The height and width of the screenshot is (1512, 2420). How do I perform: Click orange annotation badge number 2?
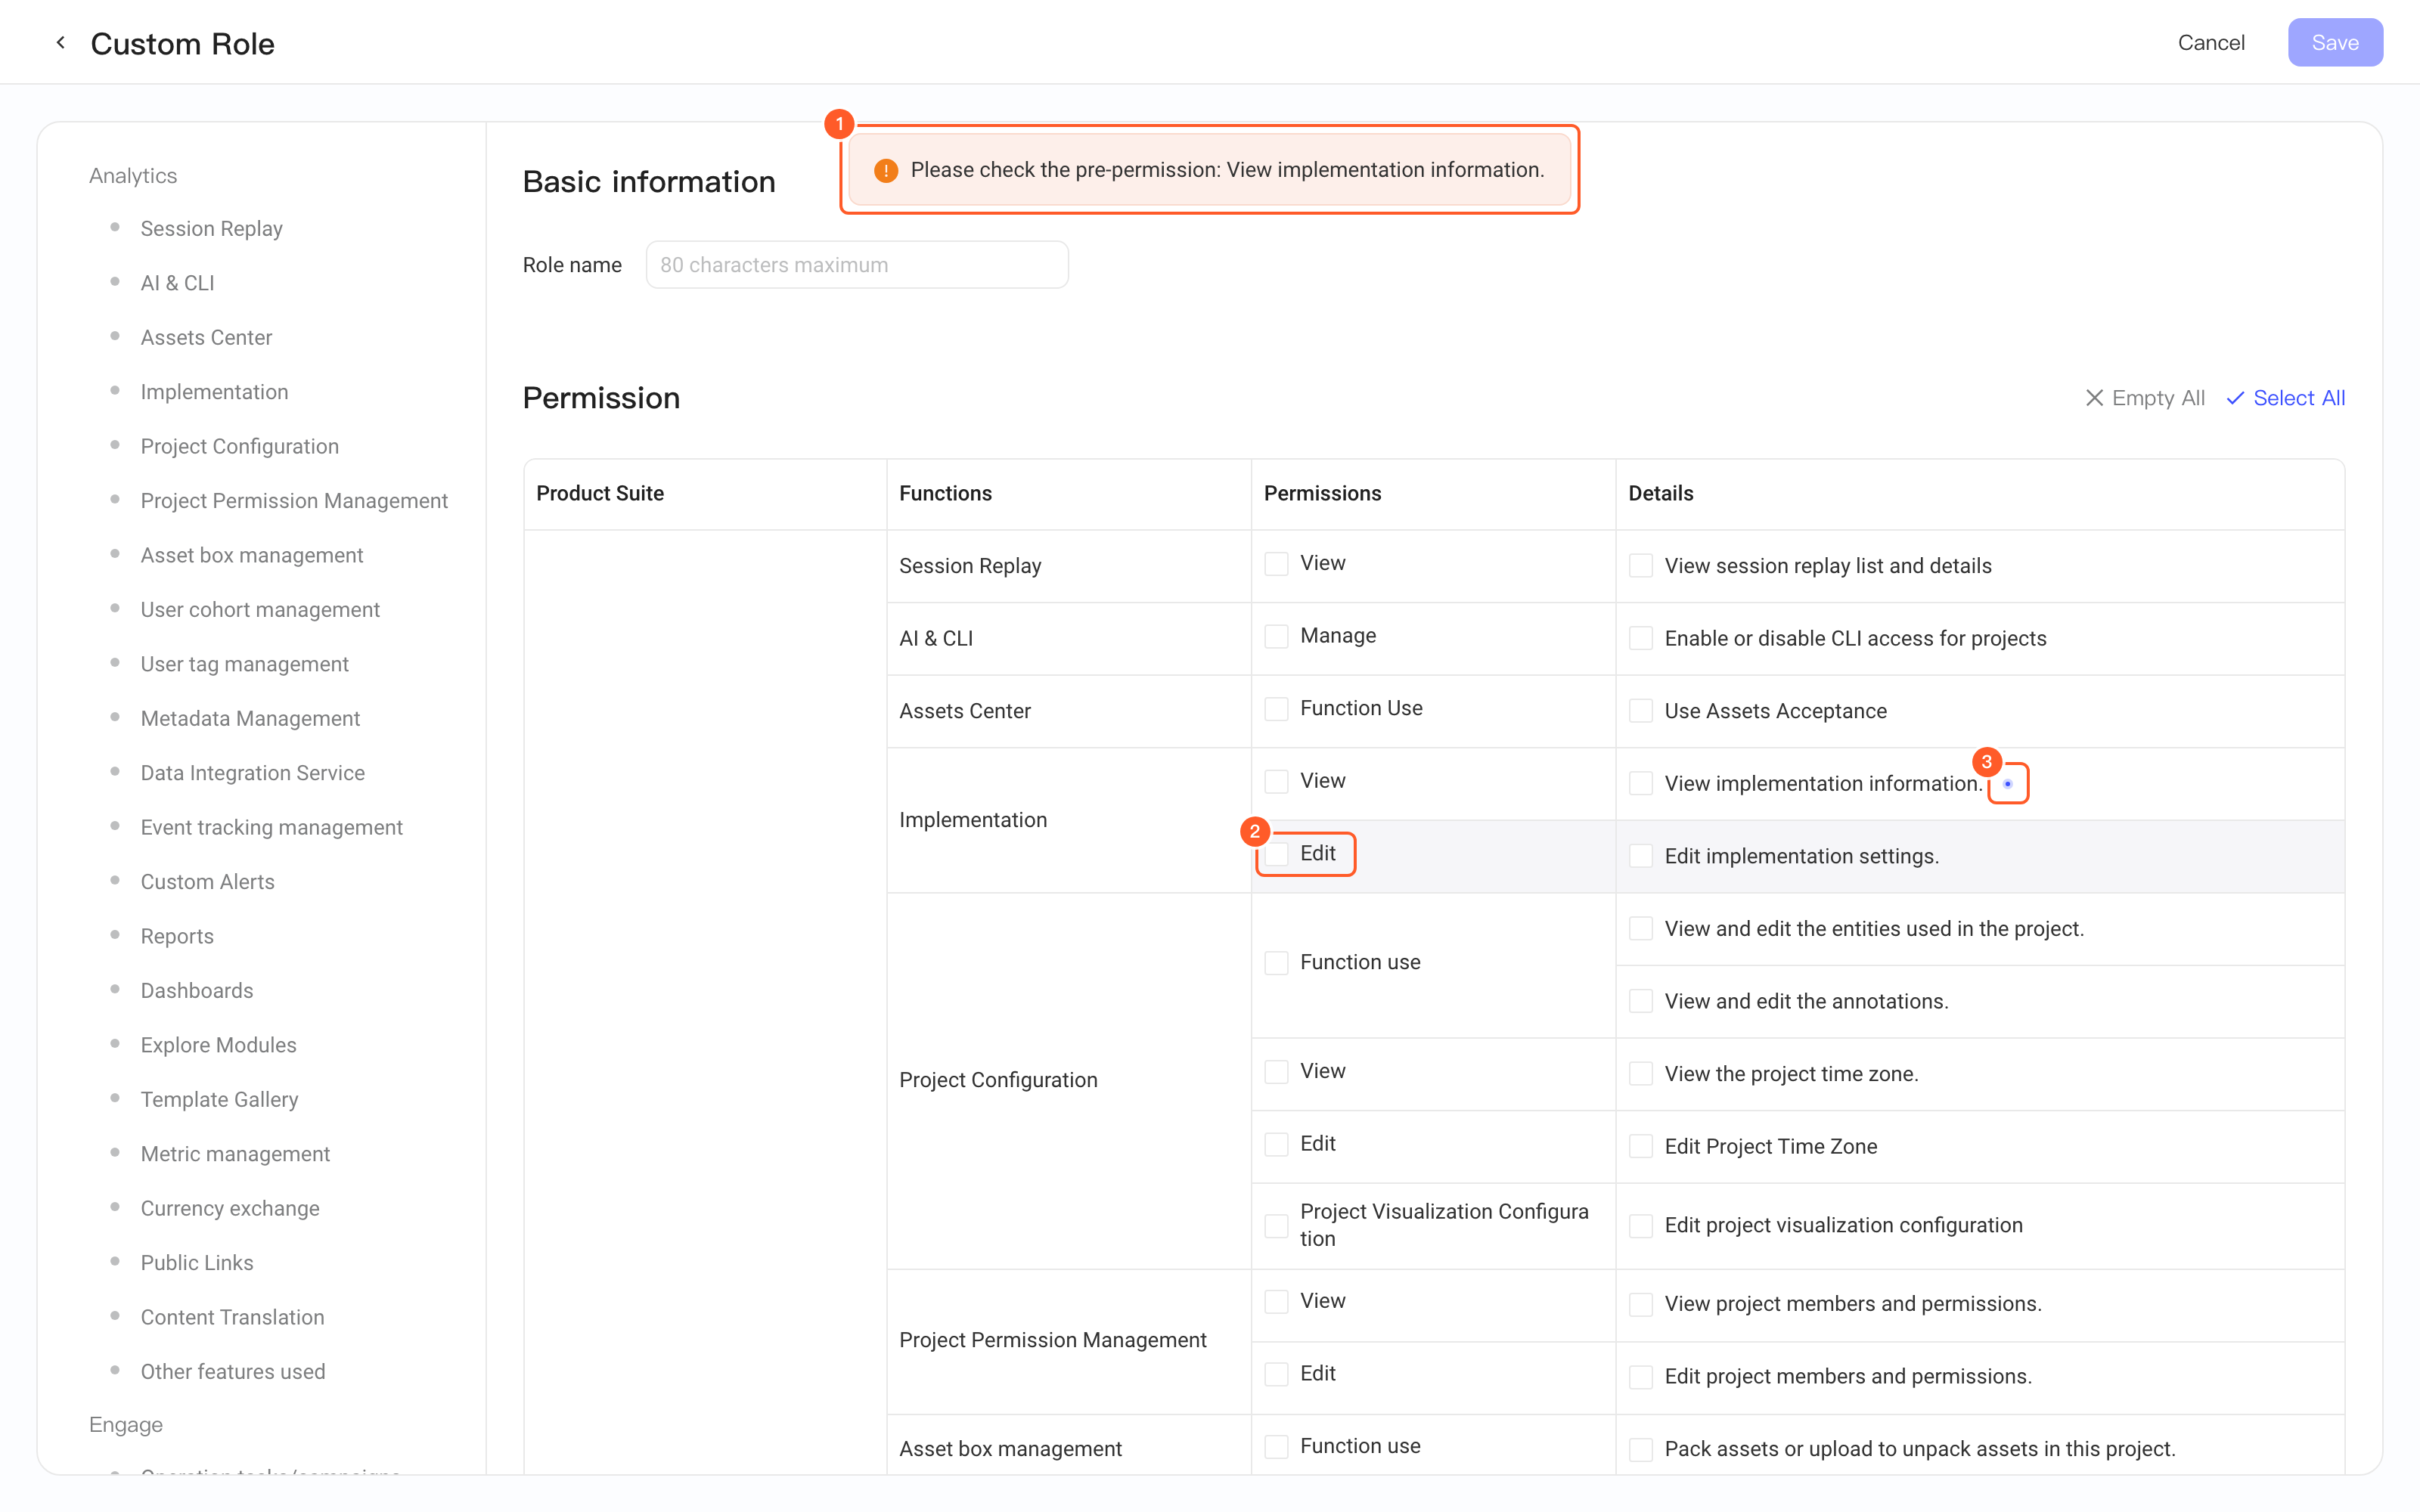(1254, 831)
